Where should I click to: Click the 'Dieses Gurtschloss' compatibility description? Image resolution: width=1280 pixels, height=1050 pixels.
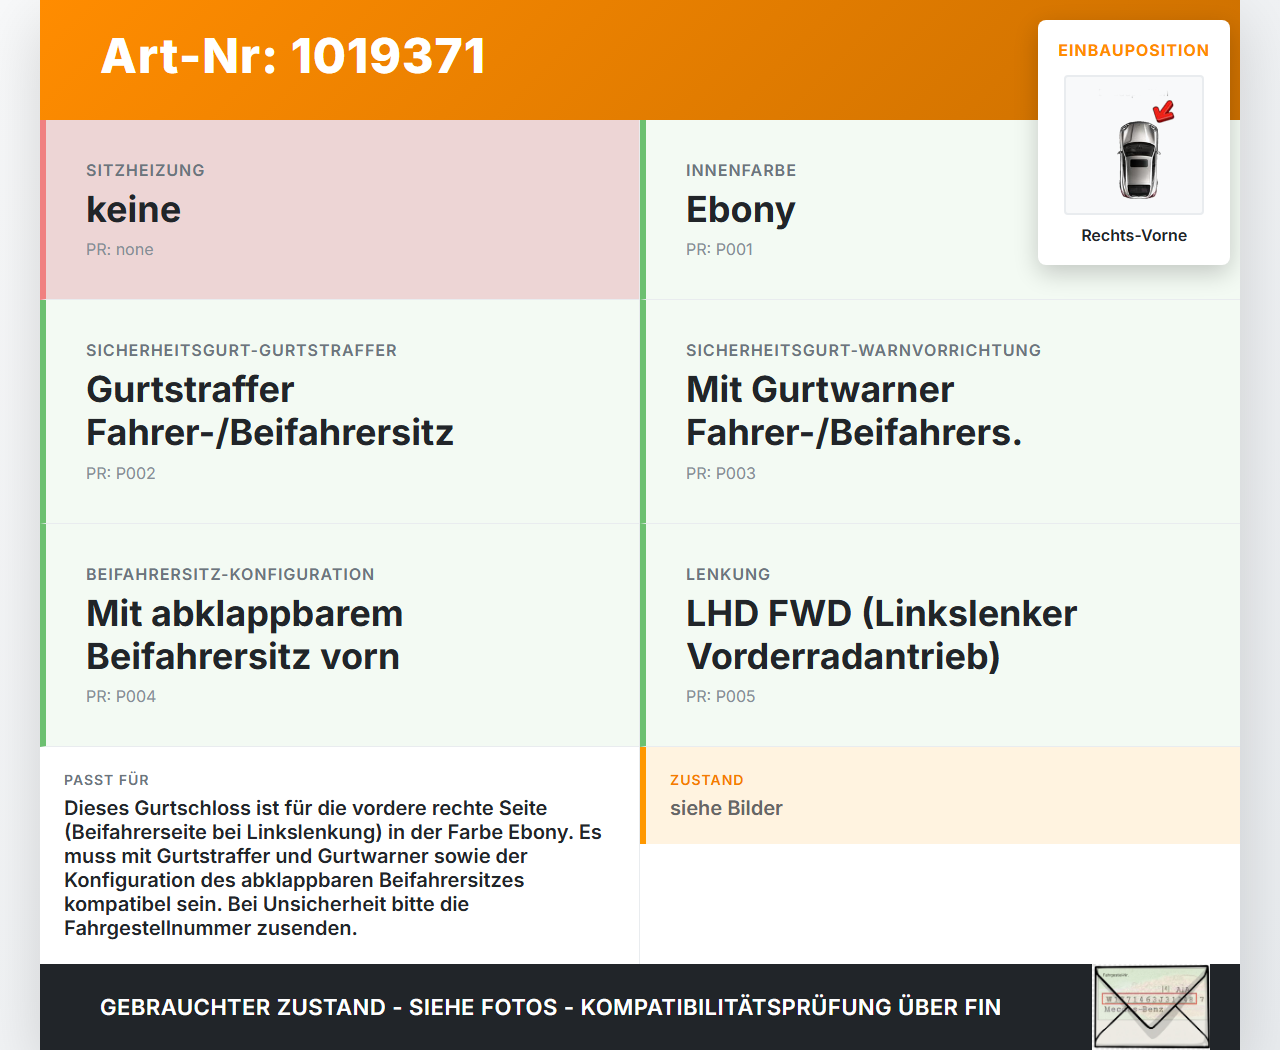pyautogui.click(x=333, y=868)
